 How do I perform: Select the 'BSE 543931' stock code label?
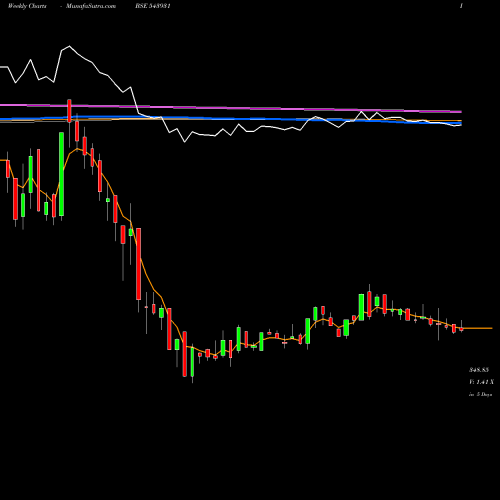153,6
